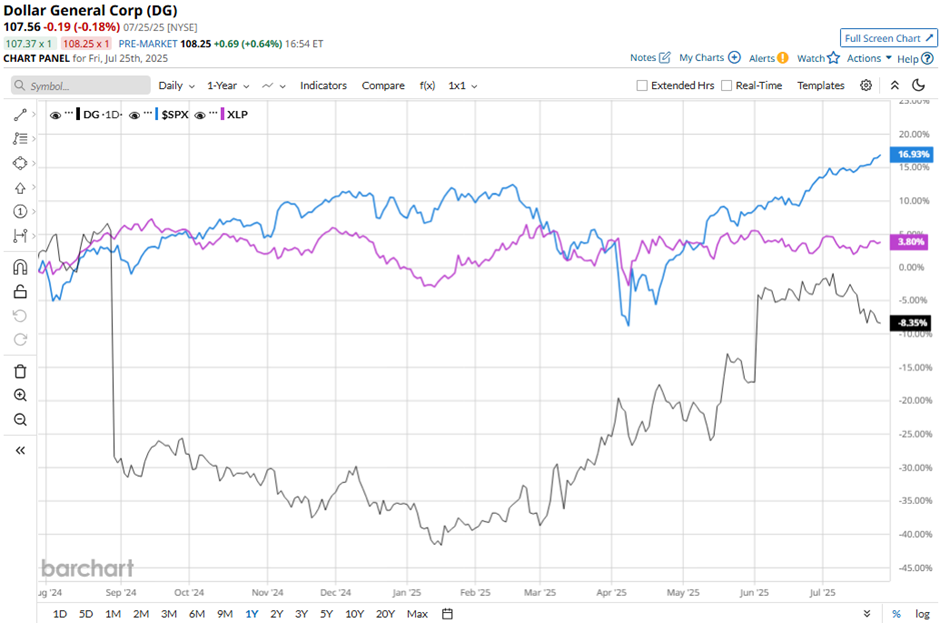This screenshot has width=940, height=623.
Task: Hide the XLP series with eye icon
Action: [200, 115]
